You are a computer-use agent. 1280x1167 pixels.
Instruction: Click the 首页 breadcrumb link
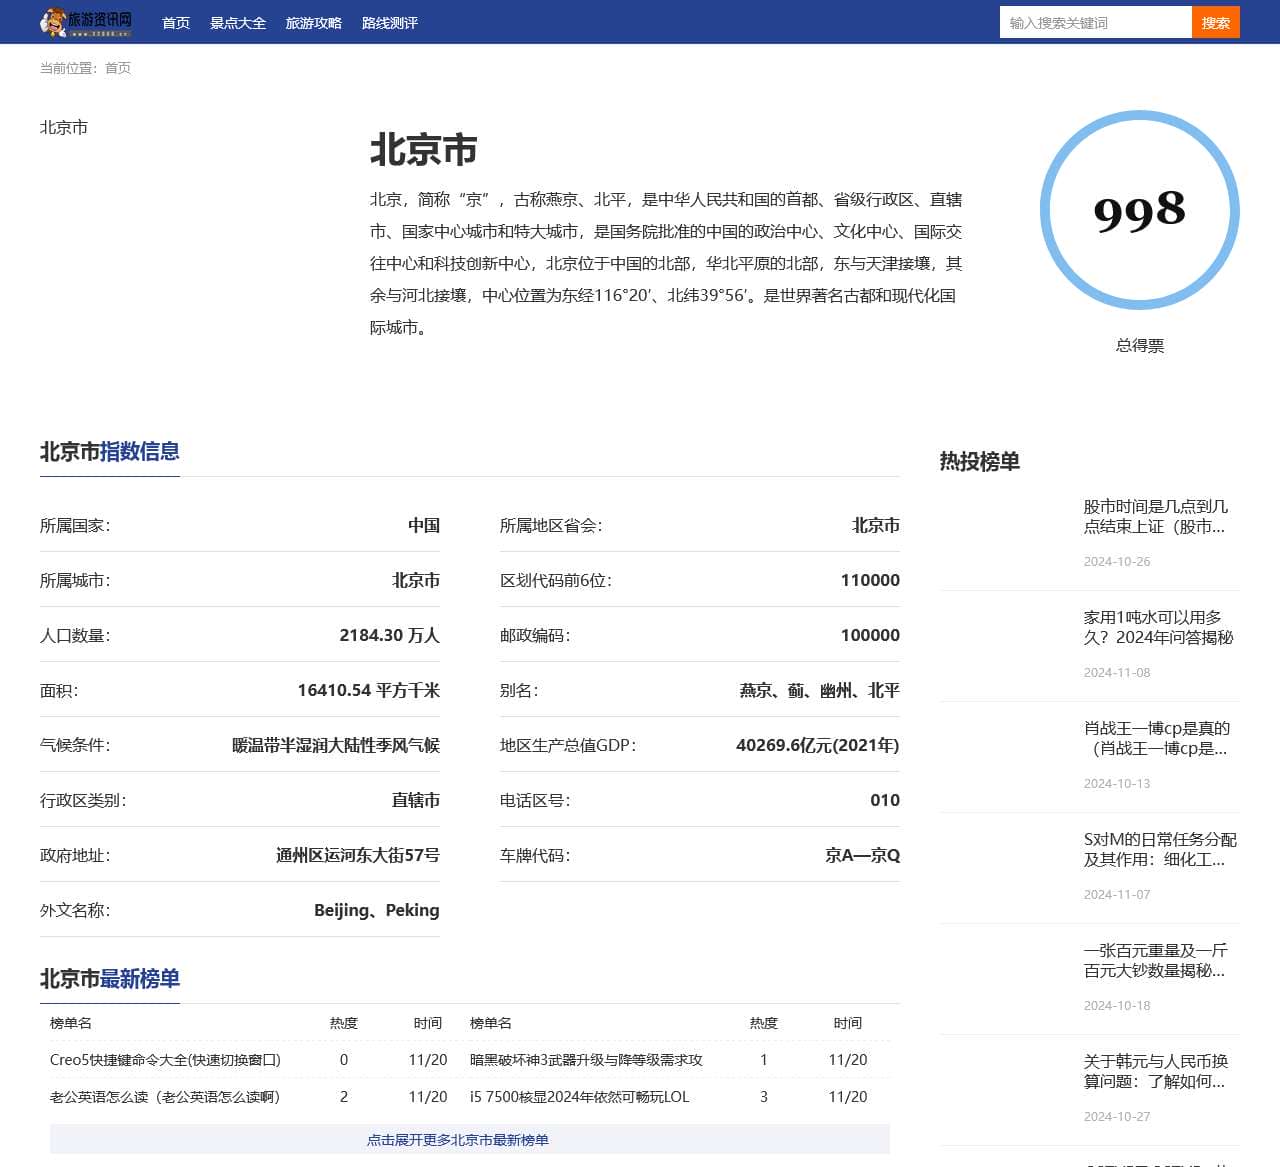[118, 68]
